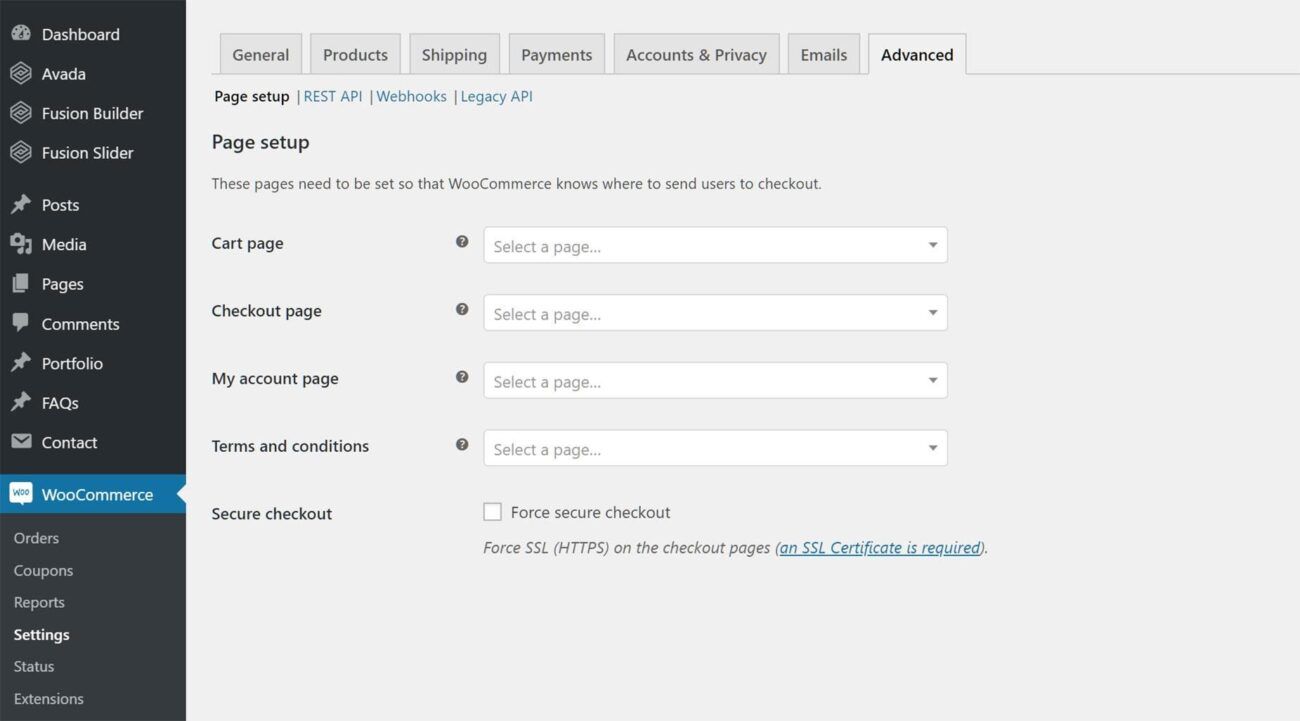This screenshot has width=1300, height=721.
Task: Click help icon for Terms and conditions
Action: (462, 444)
